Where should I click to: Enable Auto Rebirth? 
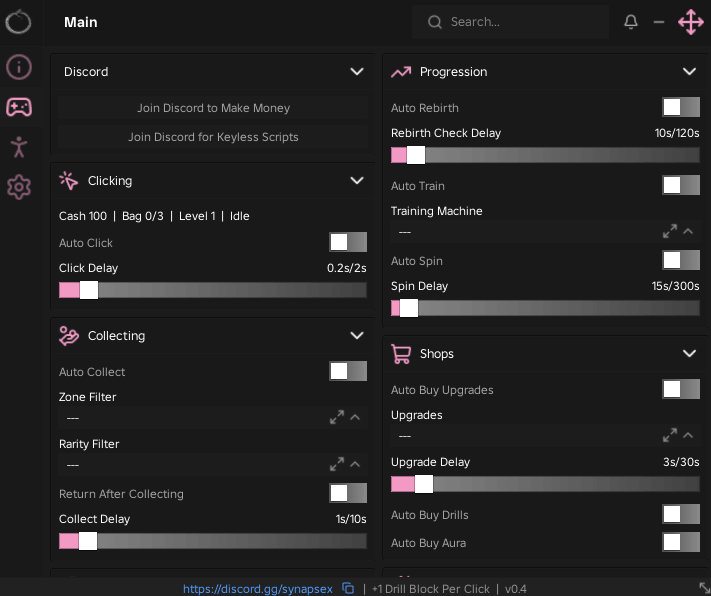[x=681, y=107]
